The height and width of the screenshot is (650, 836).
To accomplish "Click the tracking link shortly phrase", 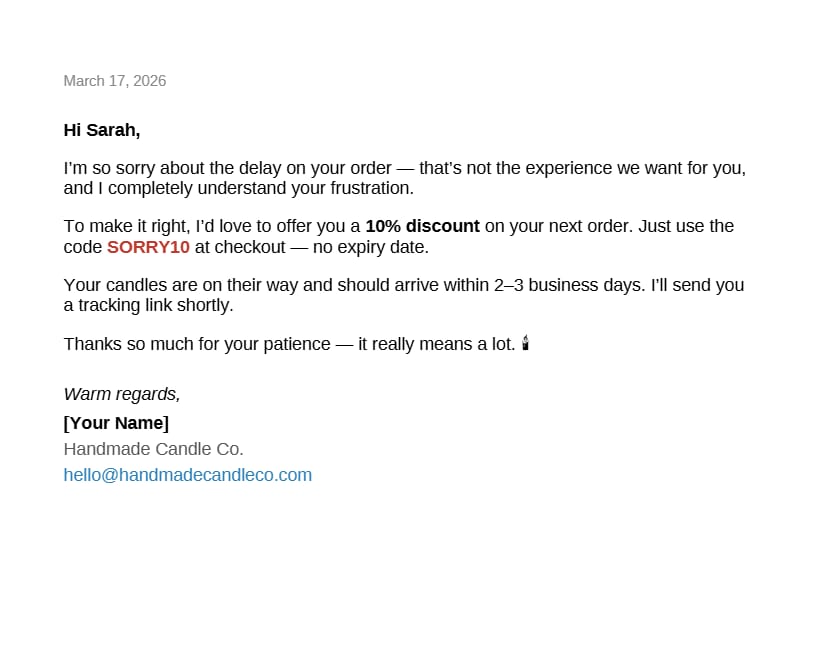I will coord(156,306).
